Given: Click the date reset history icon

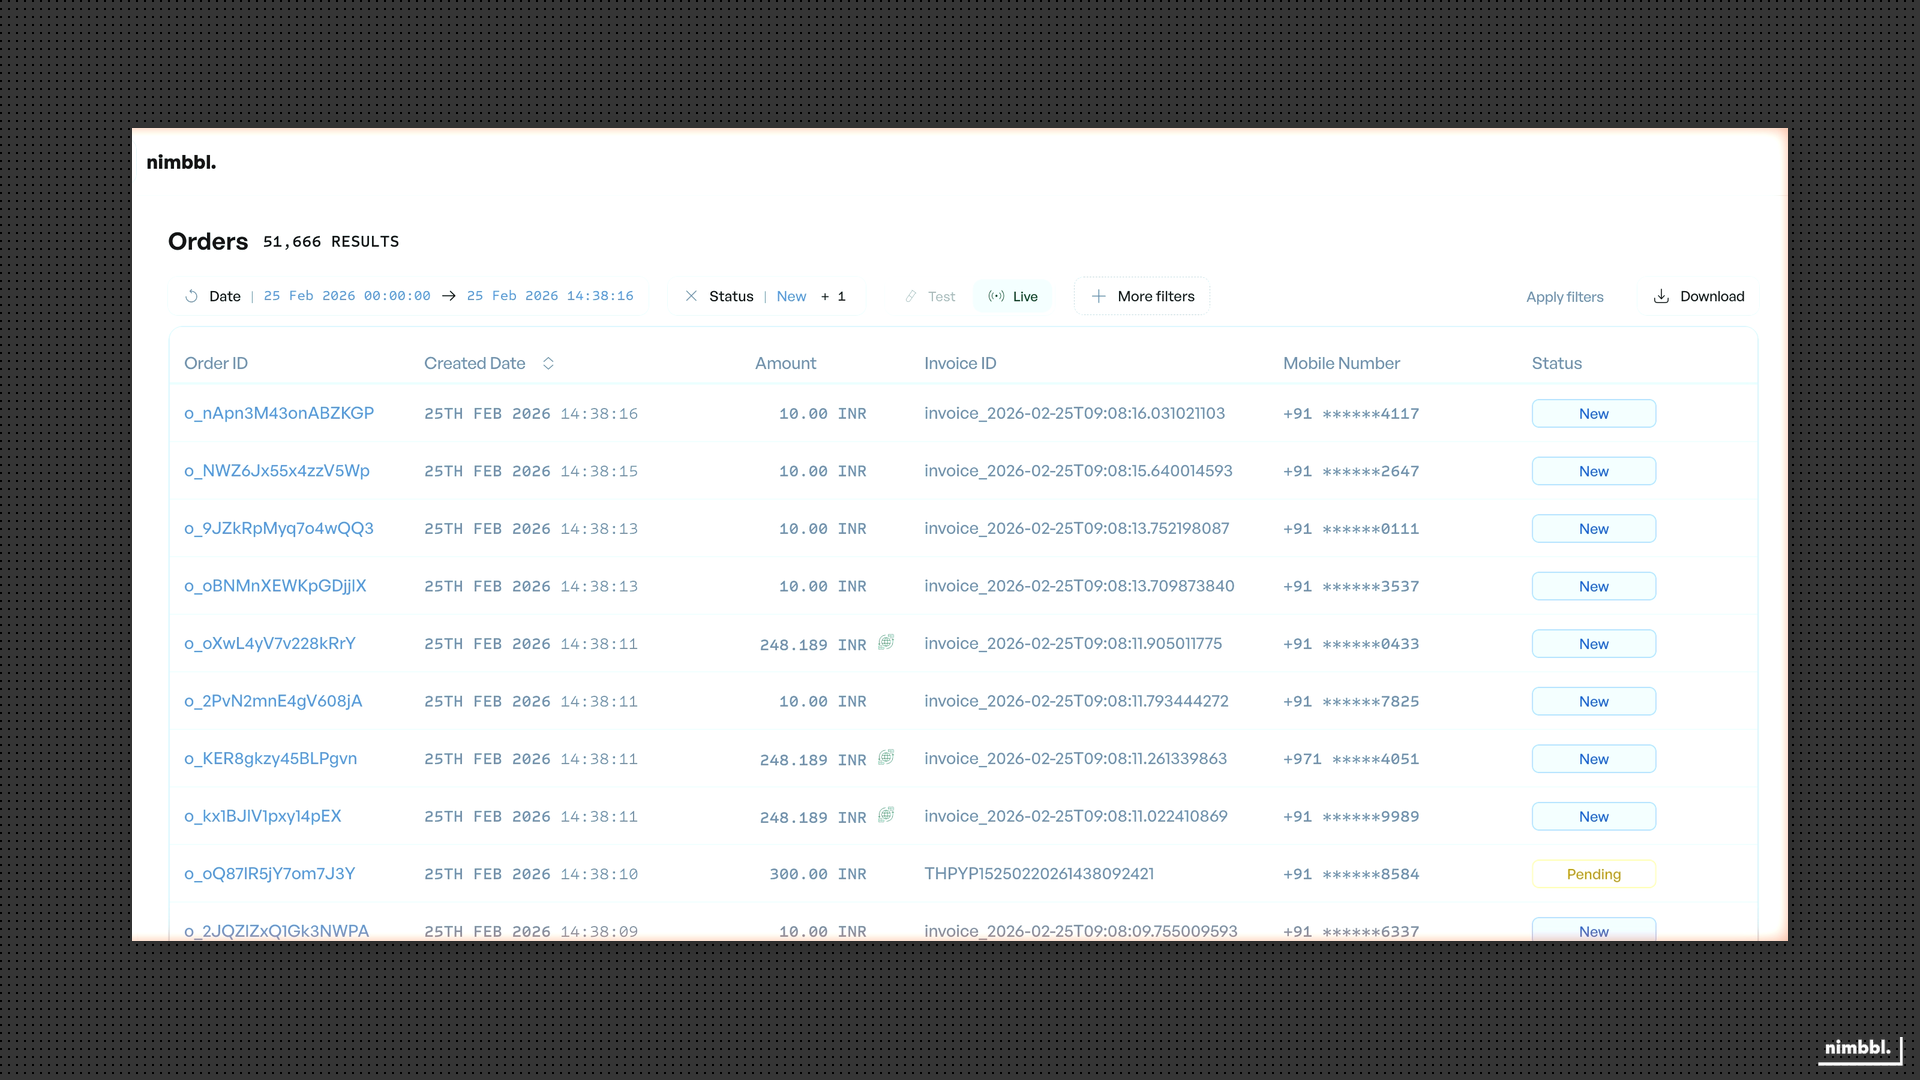Looking at the screenshot, I should tap(190, 296).
